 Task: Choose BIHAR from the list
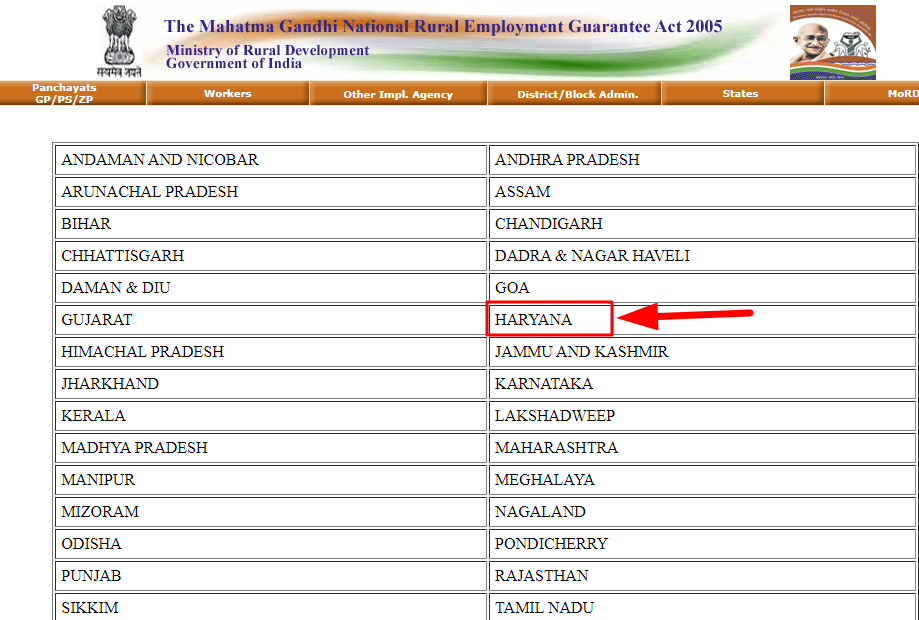pyautogui.click(x=86, y=224)
